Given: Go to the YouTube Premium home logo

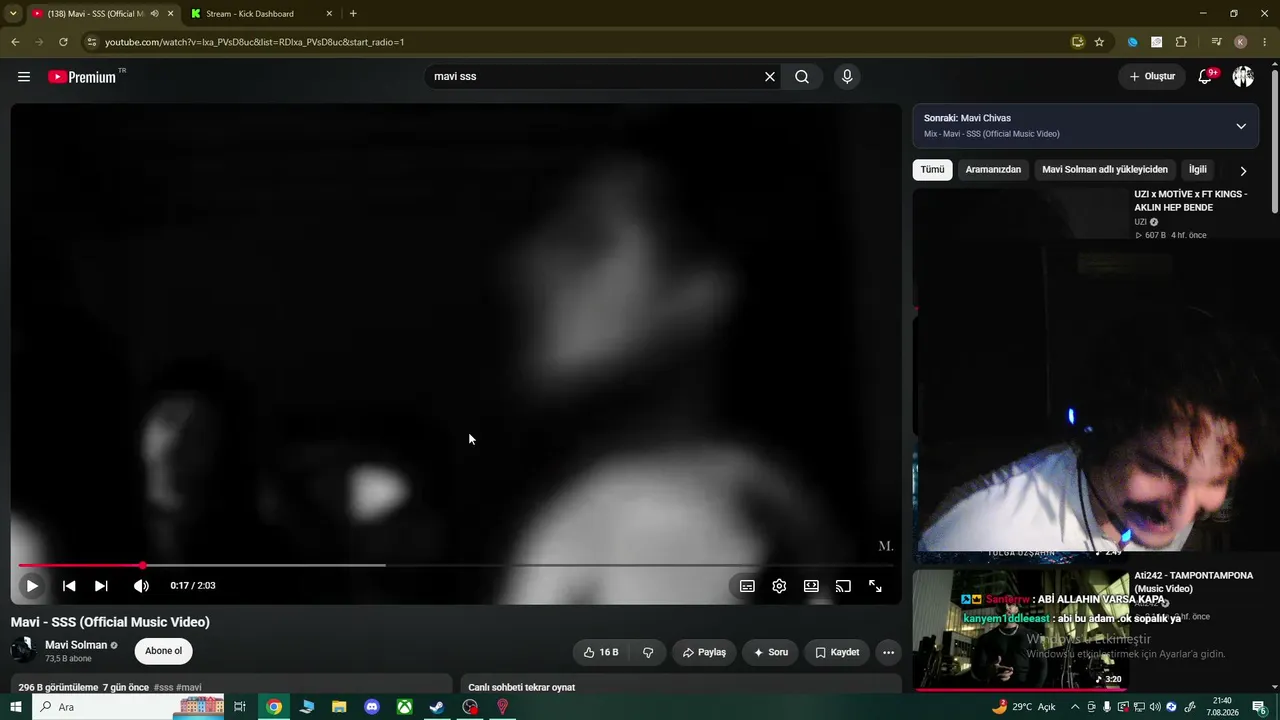Looking at the screenshot, I should [82, 77].
